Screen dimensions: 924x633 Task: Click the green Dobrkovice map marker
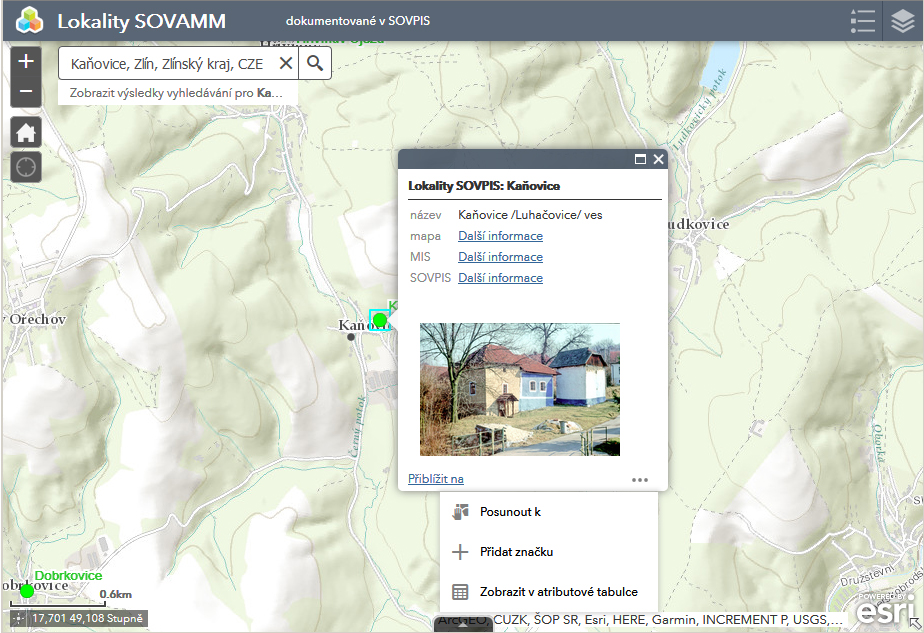[x=27, y=591]
